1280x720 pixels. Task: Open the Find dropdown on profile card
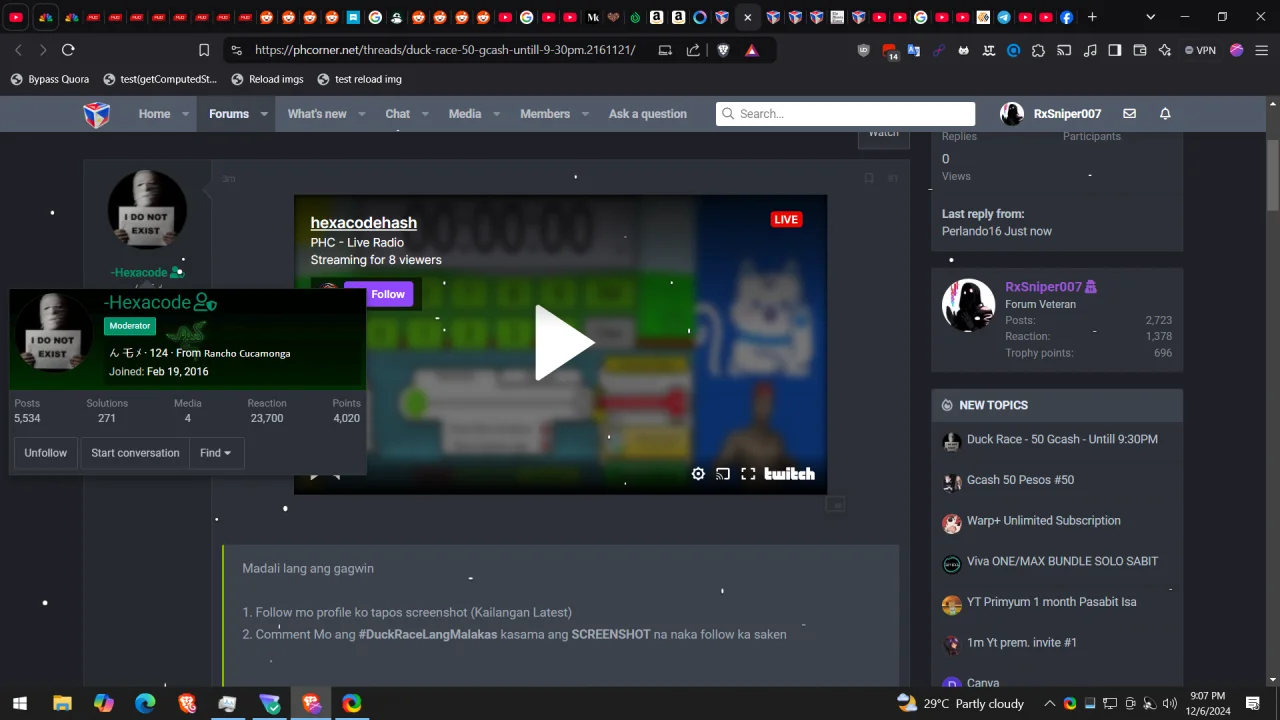(215, 453)
